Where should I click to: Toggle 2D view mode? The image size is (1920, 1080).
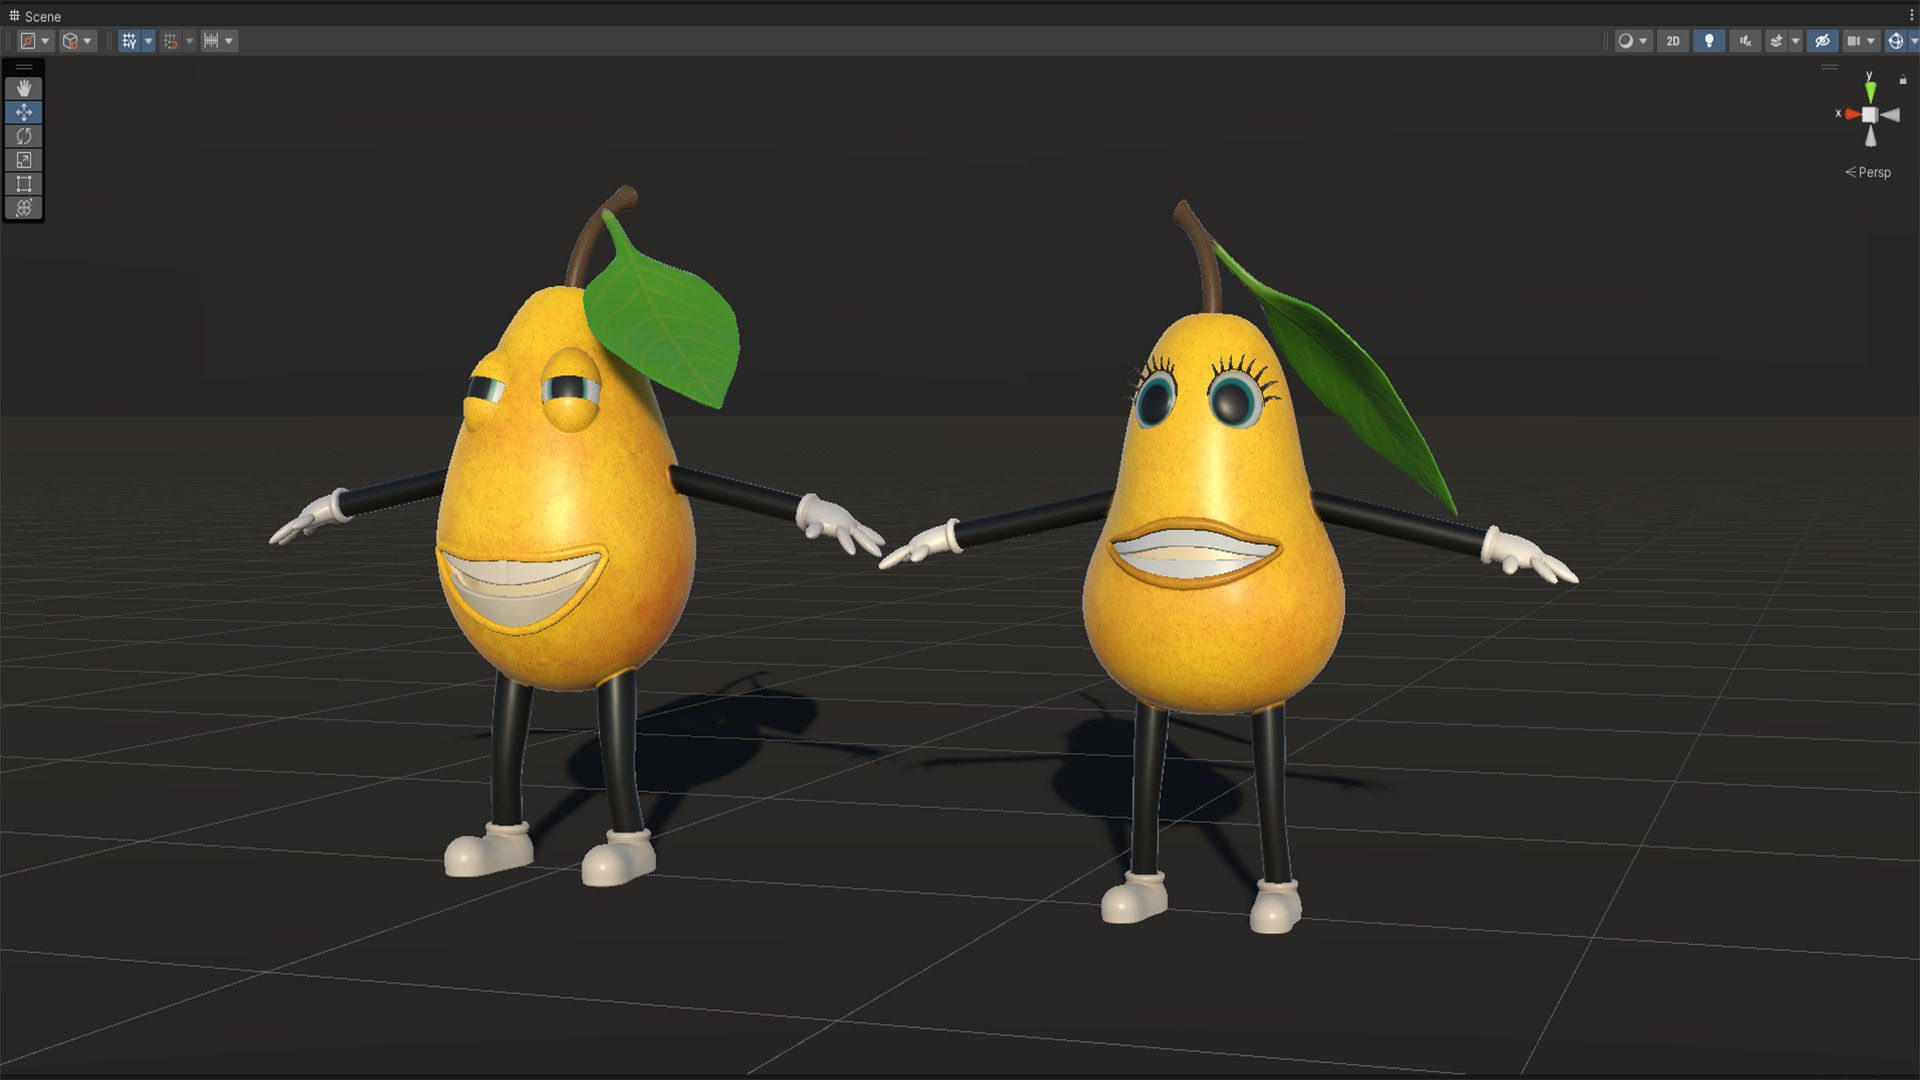[1673, 41]
